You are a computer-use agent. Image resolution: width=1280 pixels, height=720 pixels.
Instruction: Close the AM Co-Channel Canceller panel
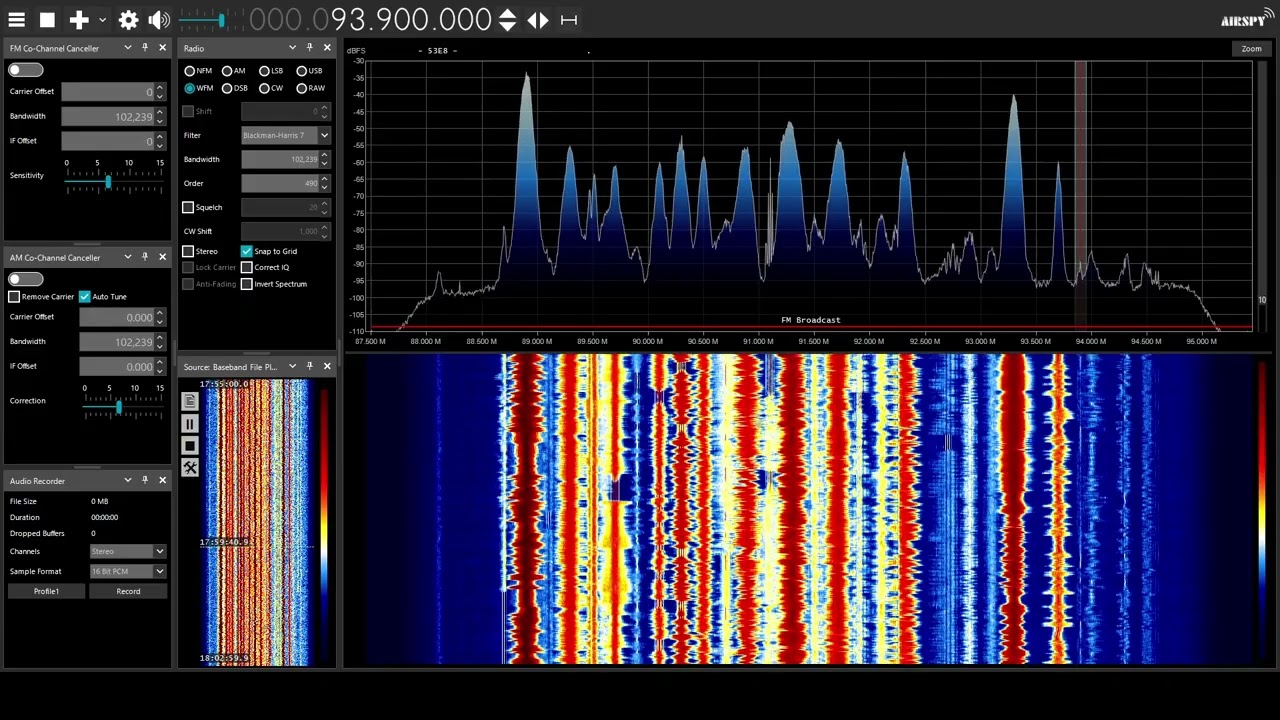[162, 257]
